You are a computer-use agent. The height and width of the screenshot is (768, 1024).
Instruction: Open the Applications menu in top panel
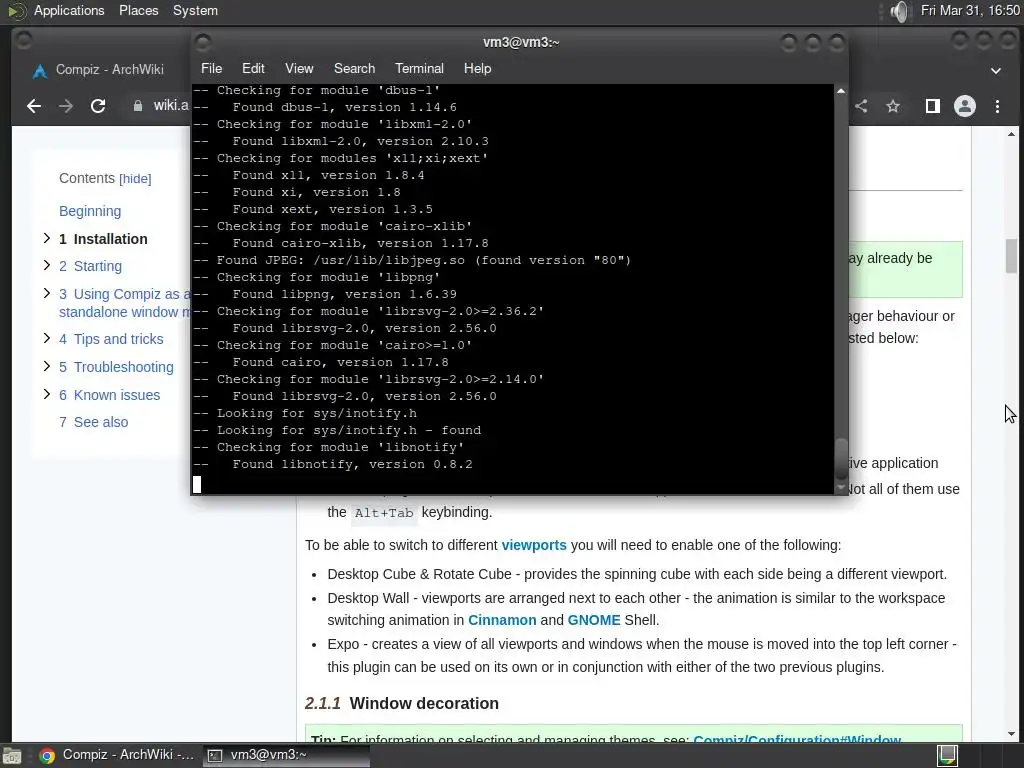point(69,11)
